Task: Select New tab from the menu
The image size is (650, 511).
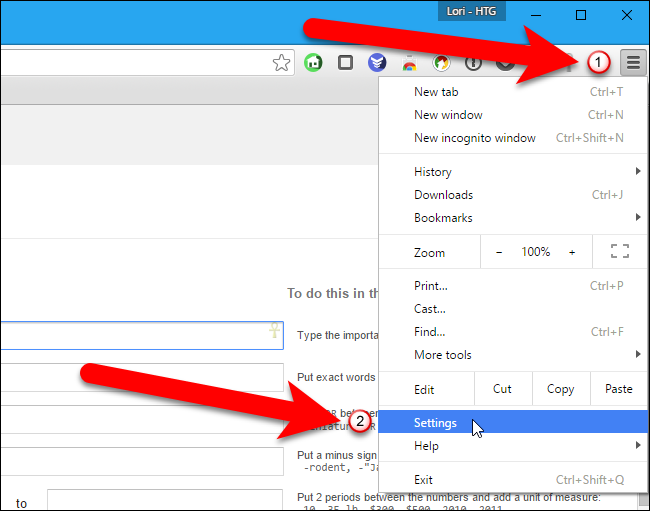Action: click(513, 92)
